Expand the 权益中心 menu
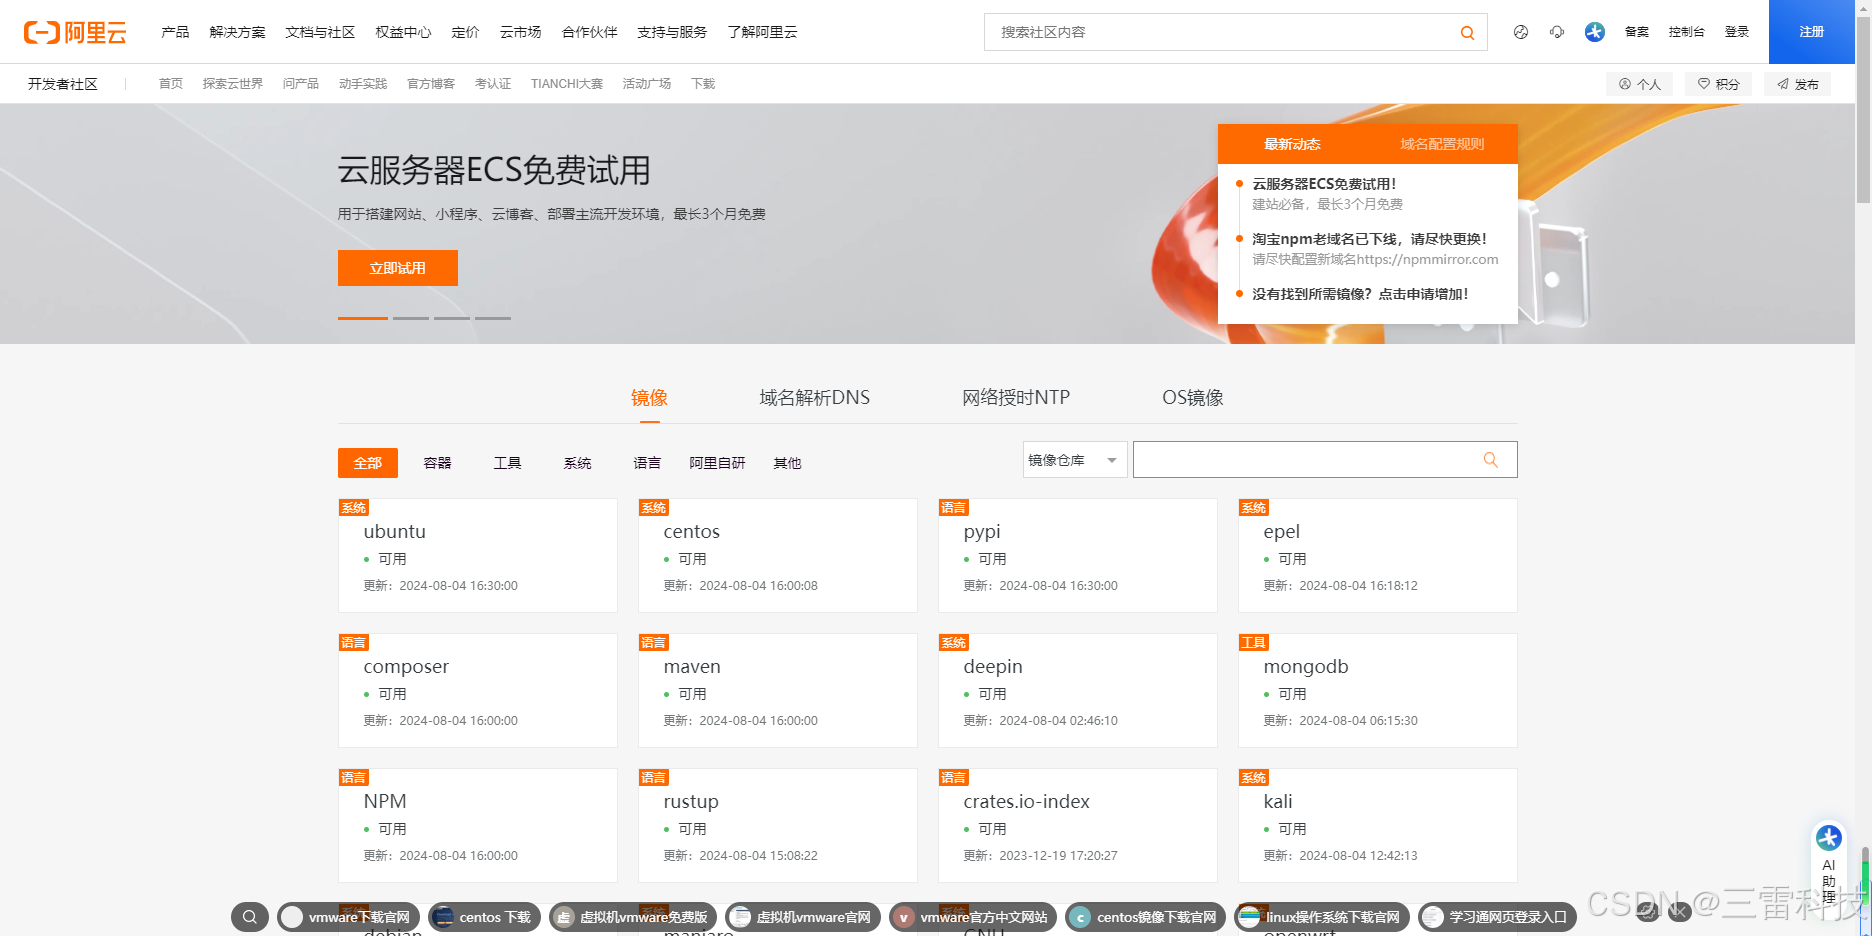Image resolution: width=1872 pixels, height=936 pixels. pyautogui.click(x=403, y=32)
